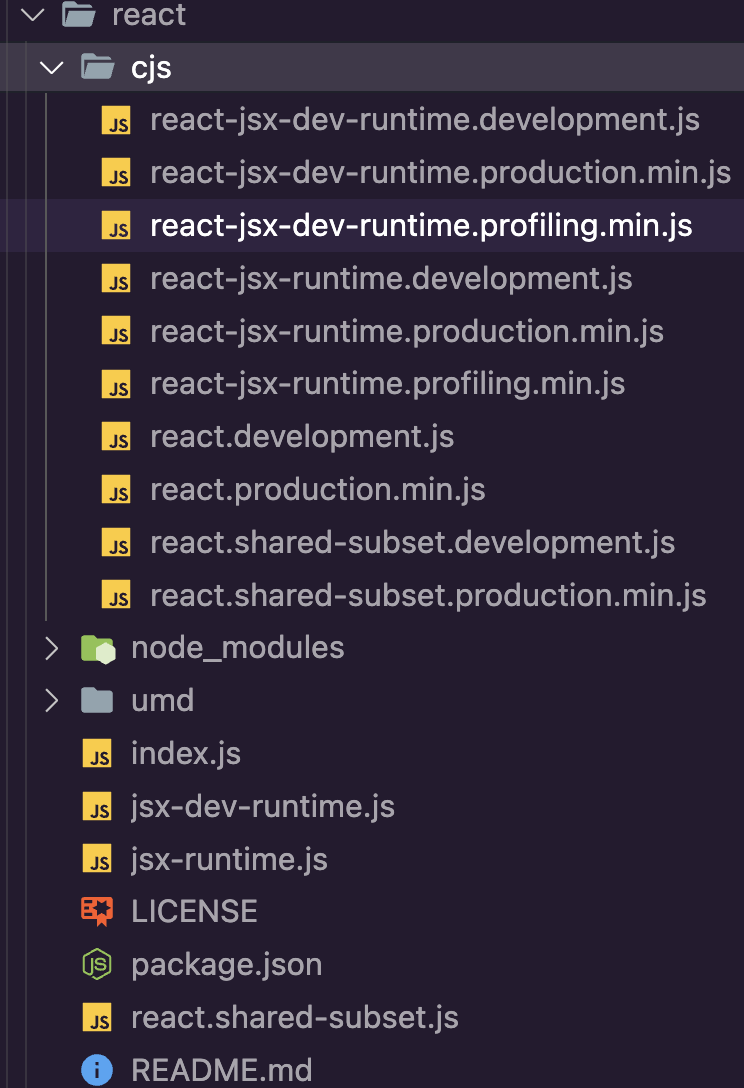The image size is (744, 1088).
Task: Click JS icon next to react.shared-subset.js
Action: coord(97,1017)
